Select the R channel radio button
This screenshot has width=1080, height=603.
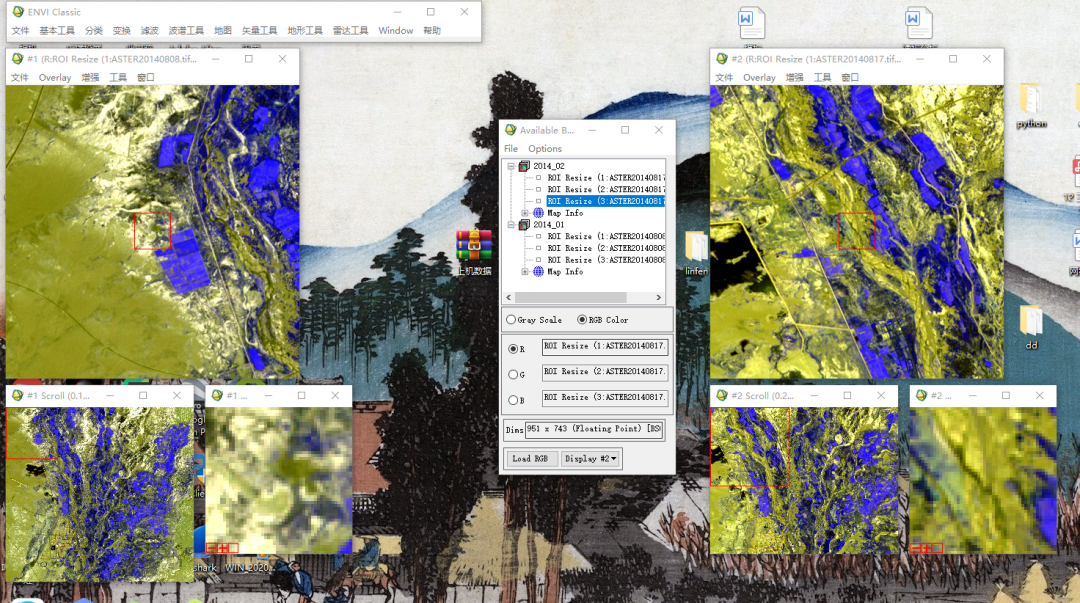[512, 349]
